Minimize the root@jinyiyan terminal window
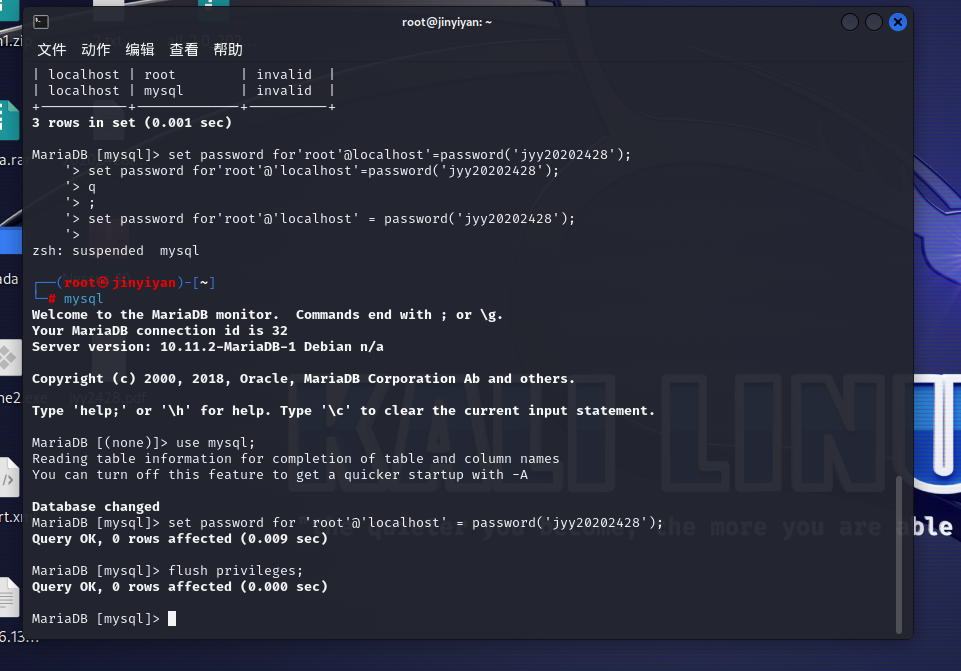Image resolution: width=961 pixels, height=671 pixels. coord(849,22)
